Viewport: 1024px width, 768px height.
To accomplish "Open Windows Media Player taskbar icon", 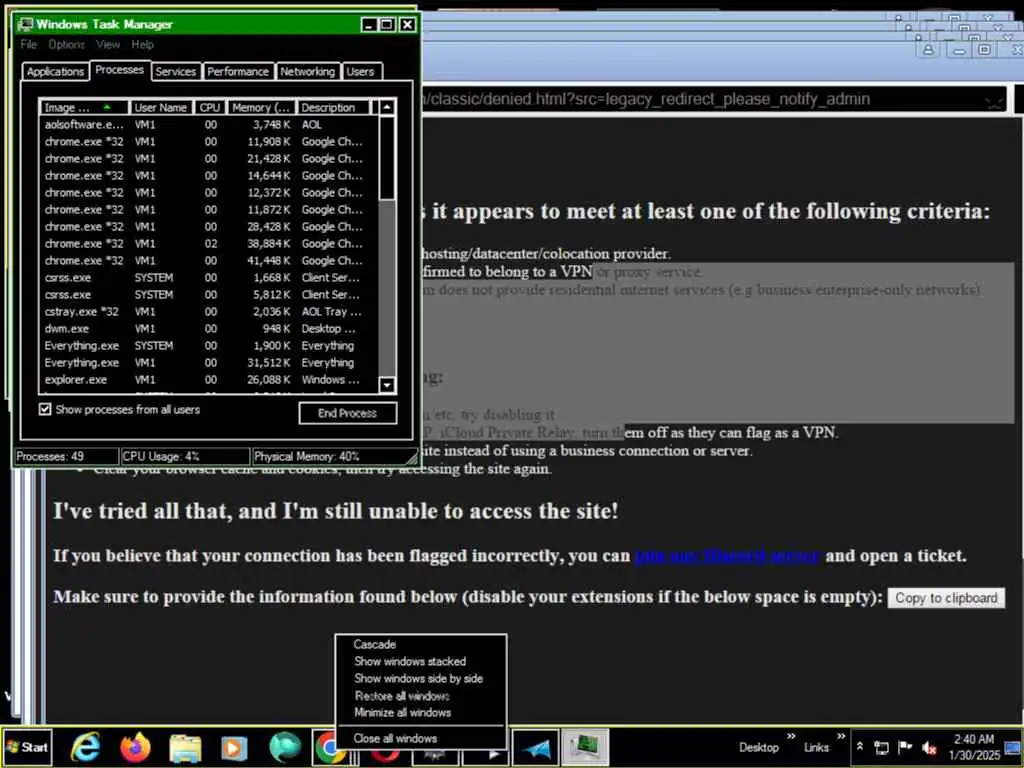I will pos(234,747).
